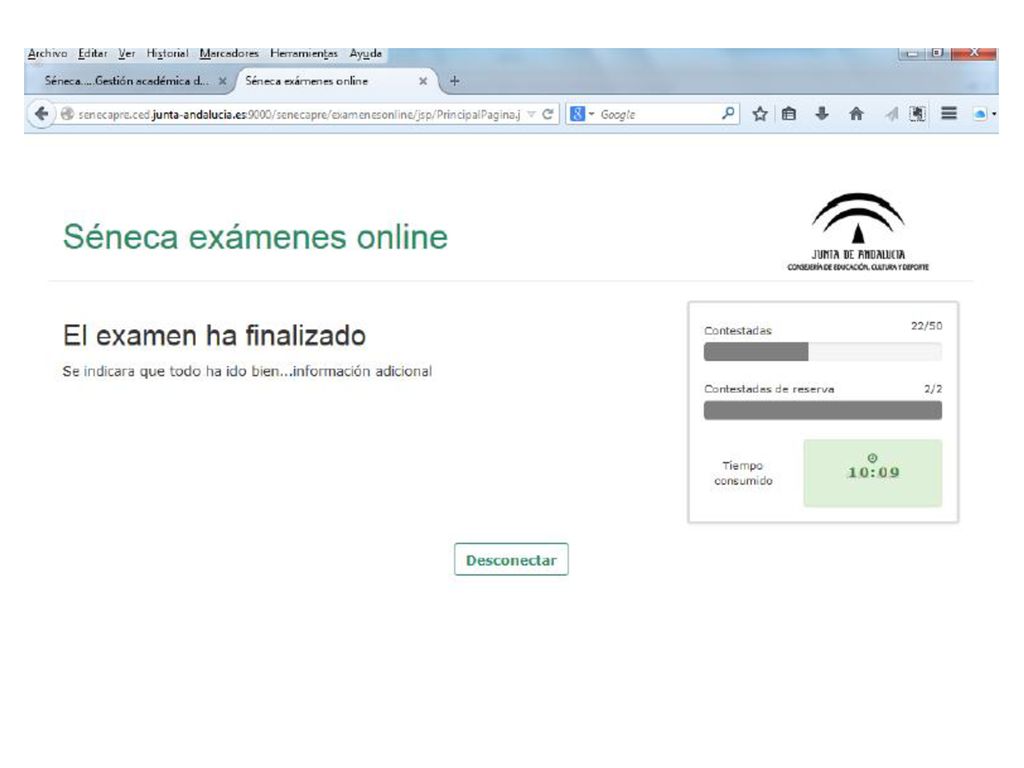
Task: Click the 22/50 answered count
Action: tap(927, 326)
